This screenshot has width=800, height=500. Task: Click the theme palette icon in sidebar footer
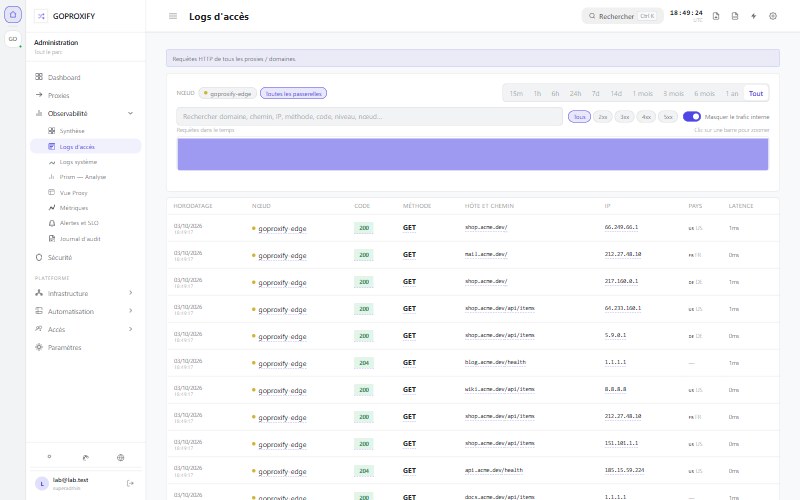[x=85, y=458]
